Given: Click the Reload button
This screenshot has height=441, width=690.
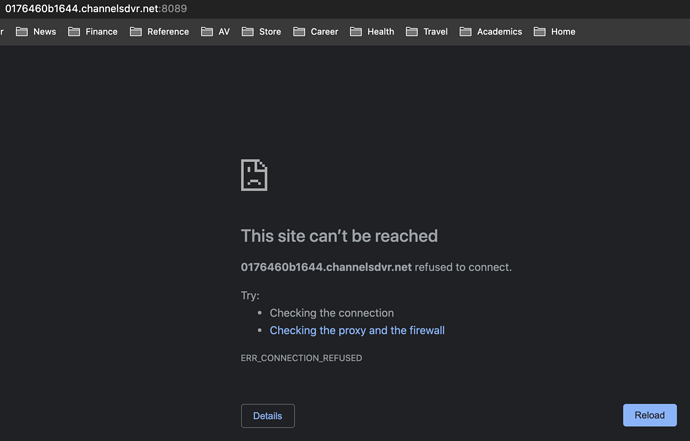Looking at the screenshot, I should (650, 415).
